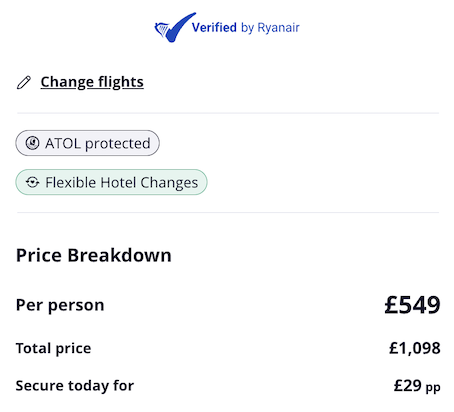Click the word Ryanair in the badge

click(278, 28)
